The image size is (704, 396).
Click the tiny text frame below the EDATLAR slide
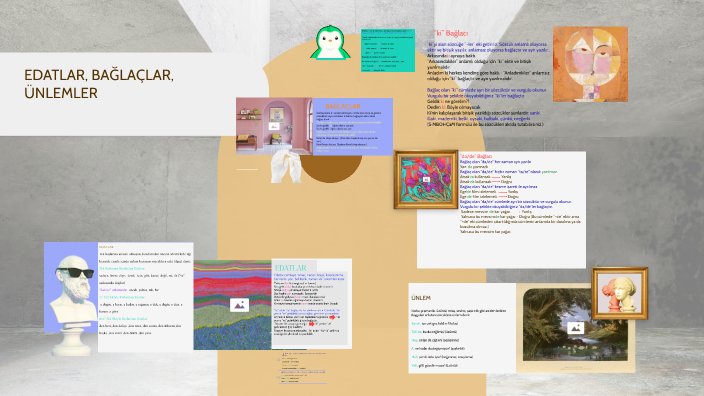point(302,367)
